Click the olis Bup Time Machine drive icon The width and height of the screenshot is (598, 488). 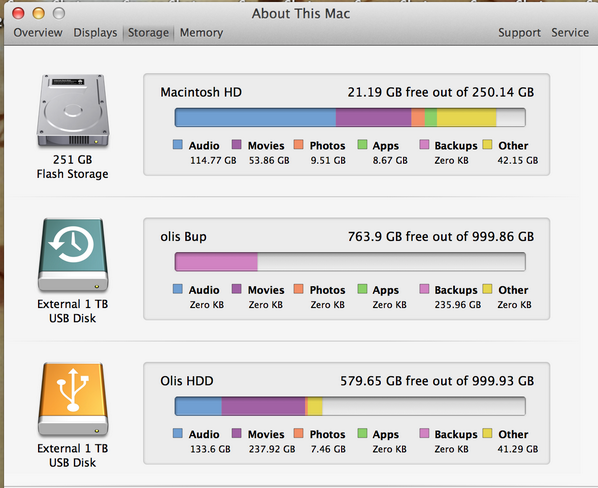(73, 255)
